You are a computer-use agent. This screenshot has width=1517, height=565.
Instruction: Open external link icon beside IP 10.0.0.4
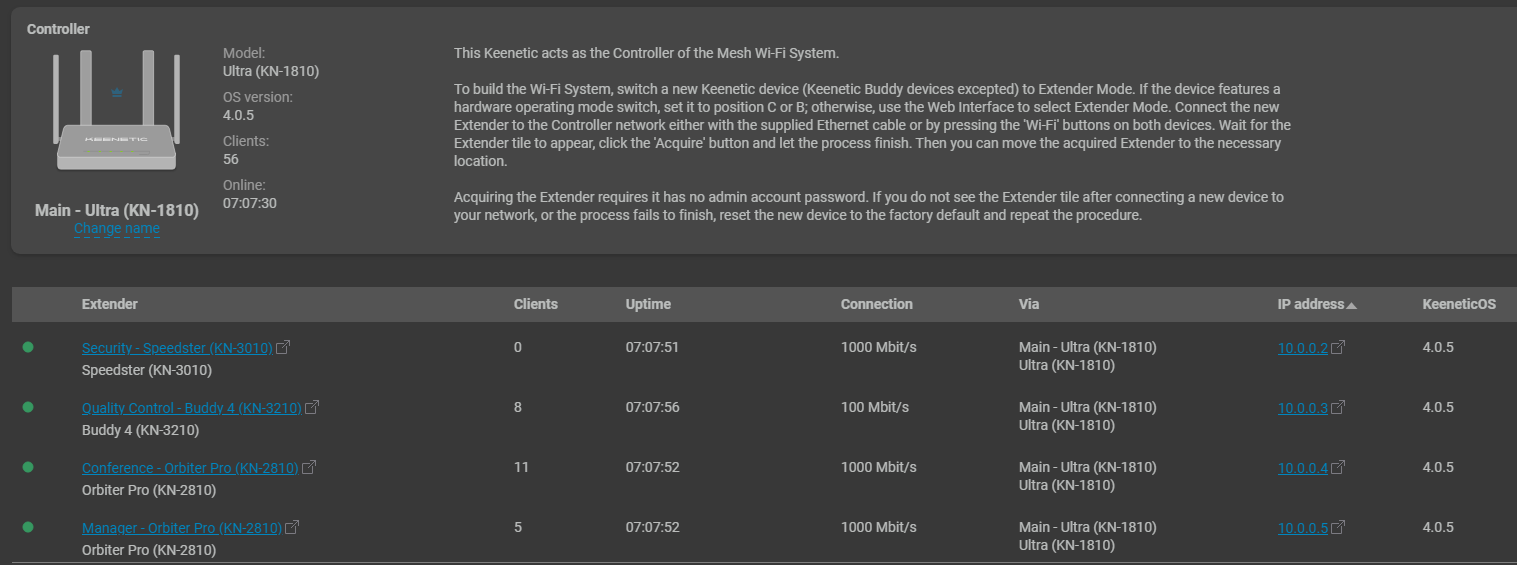pos(1338,468)
